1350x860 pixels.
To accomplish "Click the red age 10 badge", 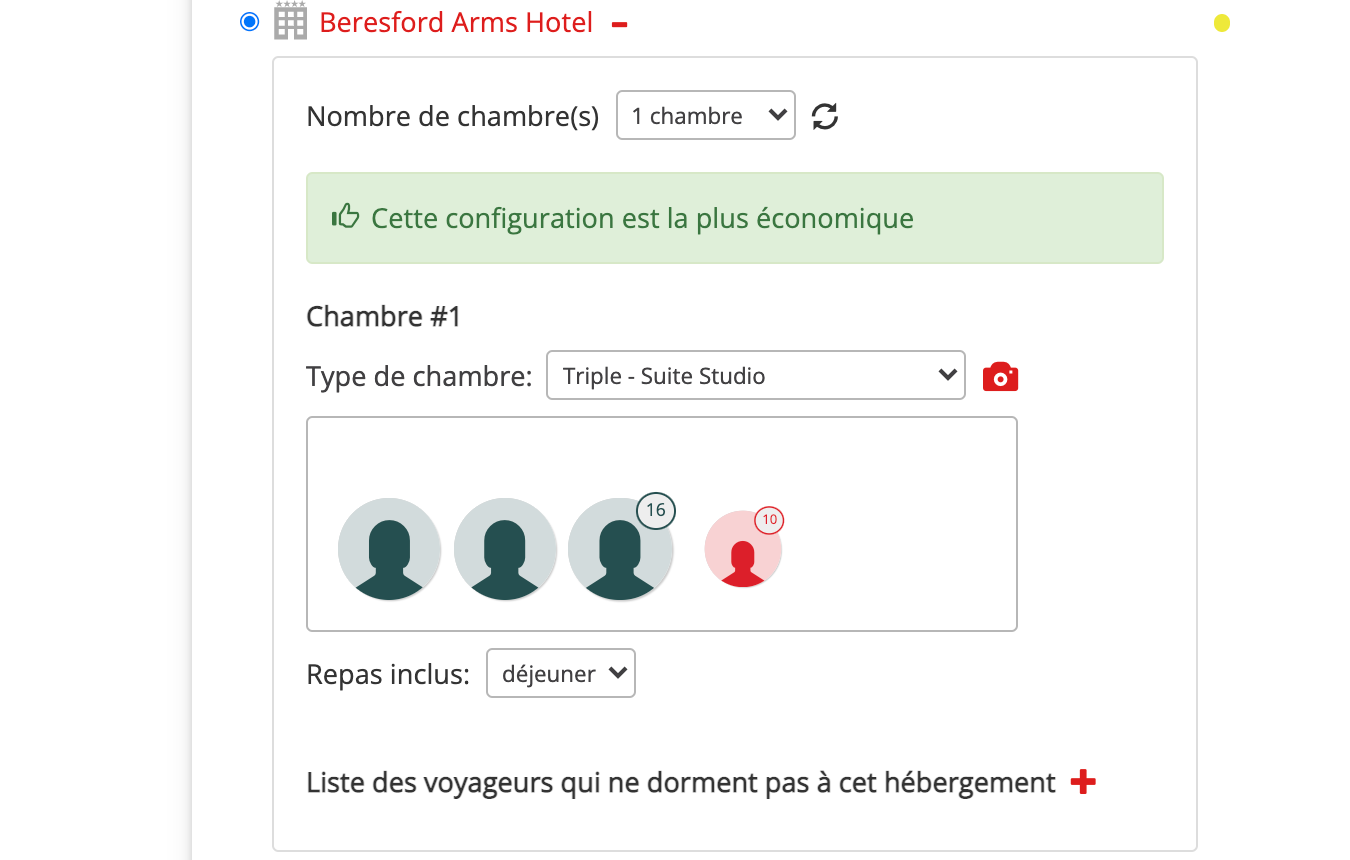I will tap(769, 520).
